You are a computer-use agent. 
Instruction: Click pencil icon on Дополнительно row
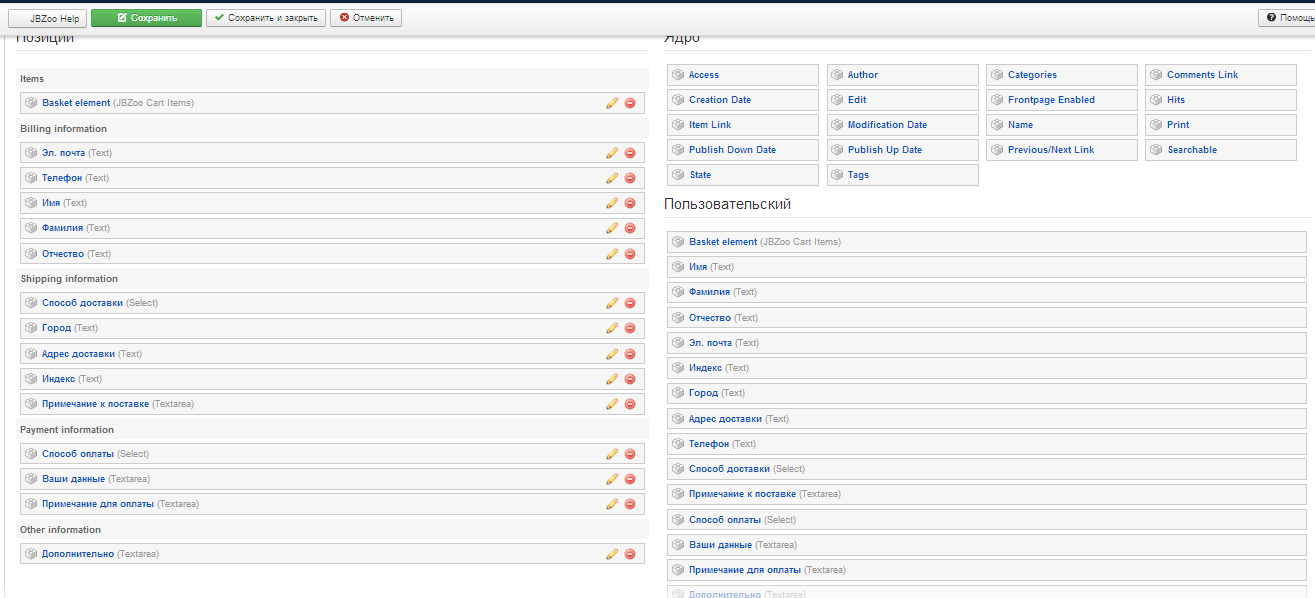tap(612, 554)
